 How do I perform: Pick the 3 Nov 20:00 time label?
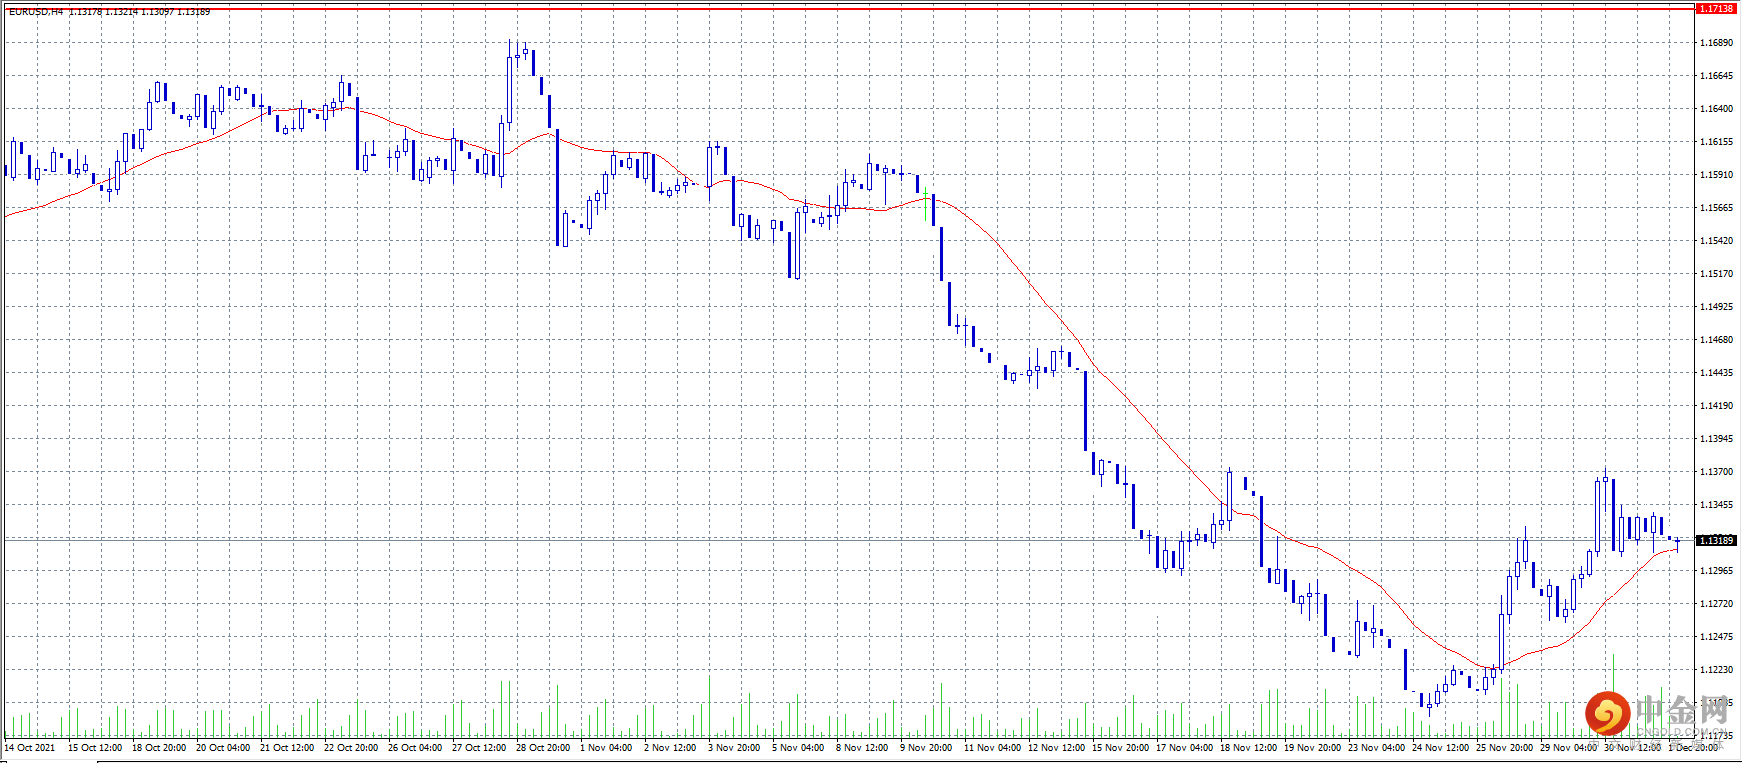(x=734, y=748)
